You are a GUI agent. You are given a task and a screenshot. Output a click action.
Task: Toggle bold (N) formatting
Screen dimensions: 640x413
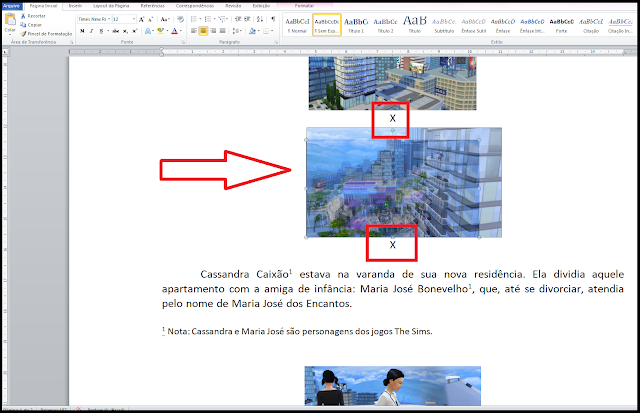[82, 31]
